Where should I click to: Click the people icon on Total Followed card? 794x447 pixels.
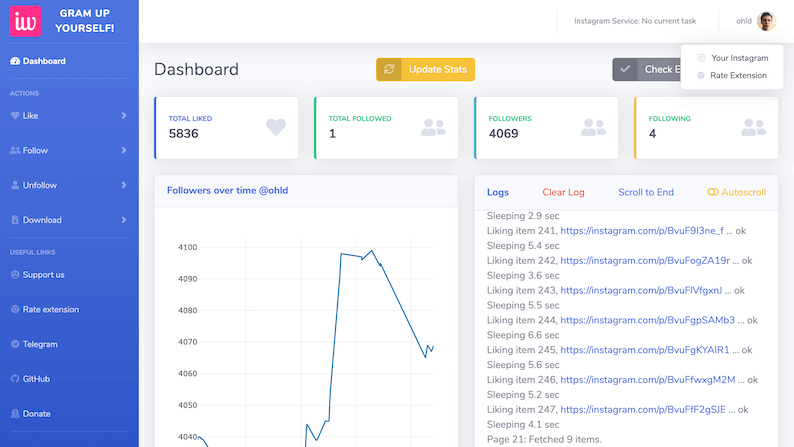[433, 127]
